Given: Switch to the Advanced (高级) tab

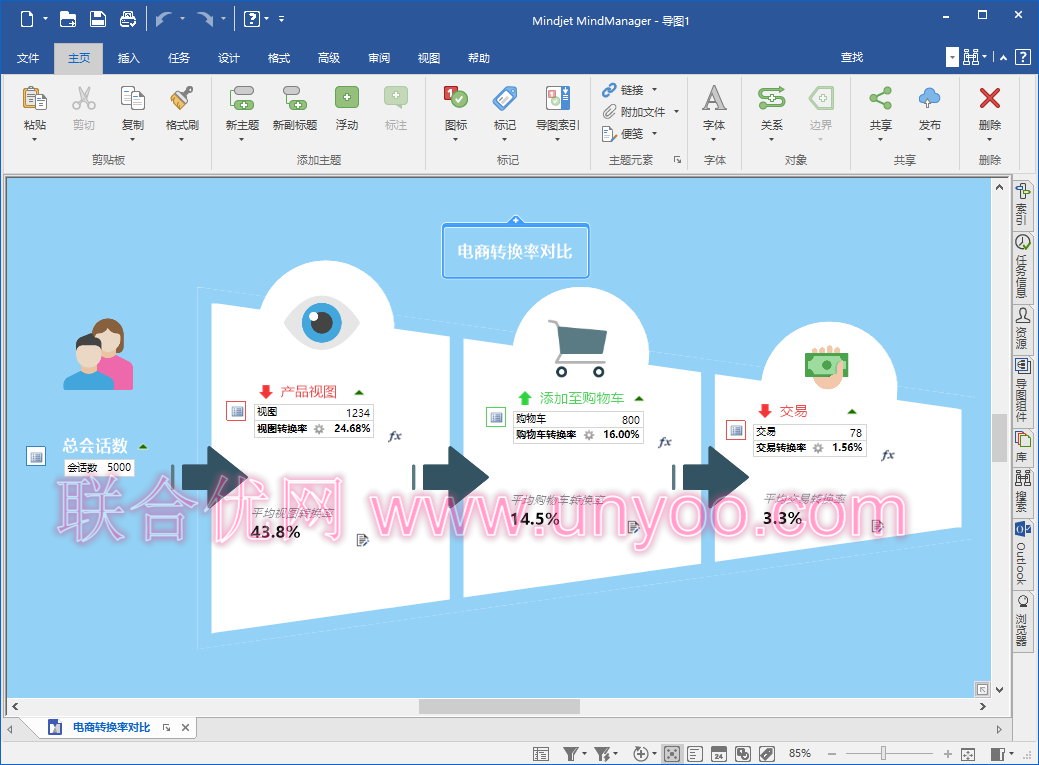Looking at the screenshot, I should 329,58.
